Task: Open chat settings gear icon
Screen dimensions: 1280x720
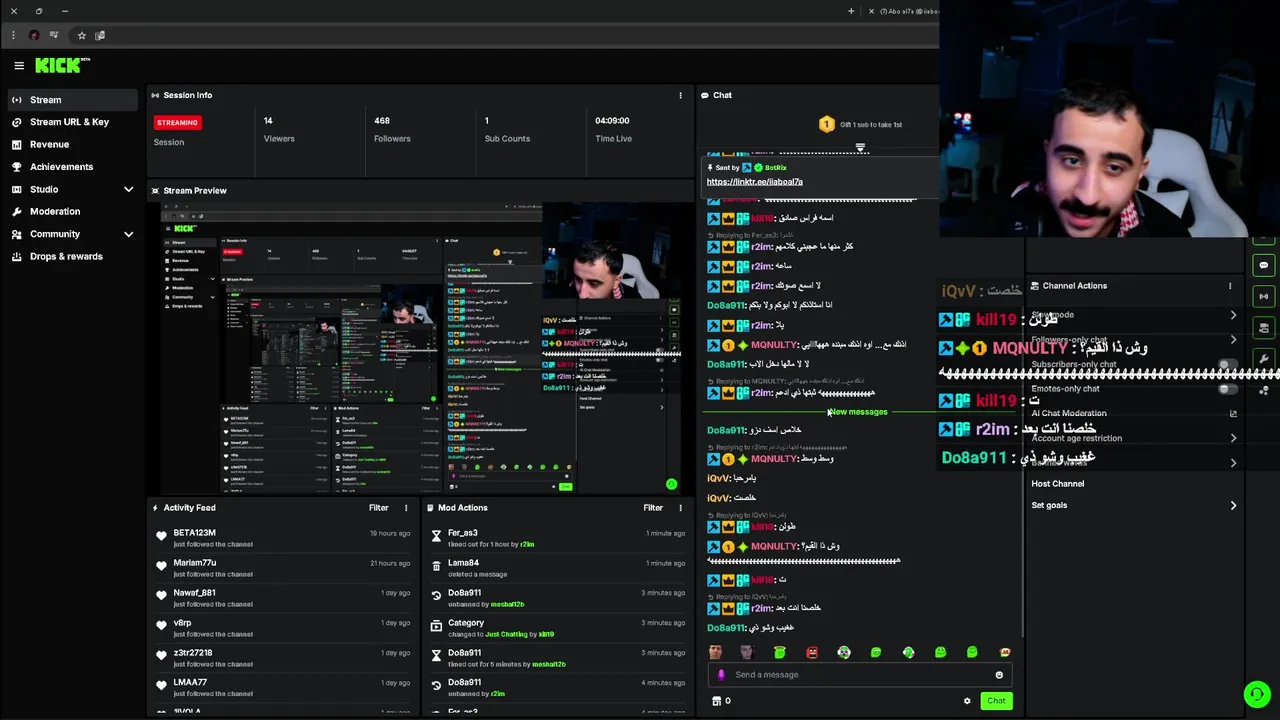Action: point(966,701)
